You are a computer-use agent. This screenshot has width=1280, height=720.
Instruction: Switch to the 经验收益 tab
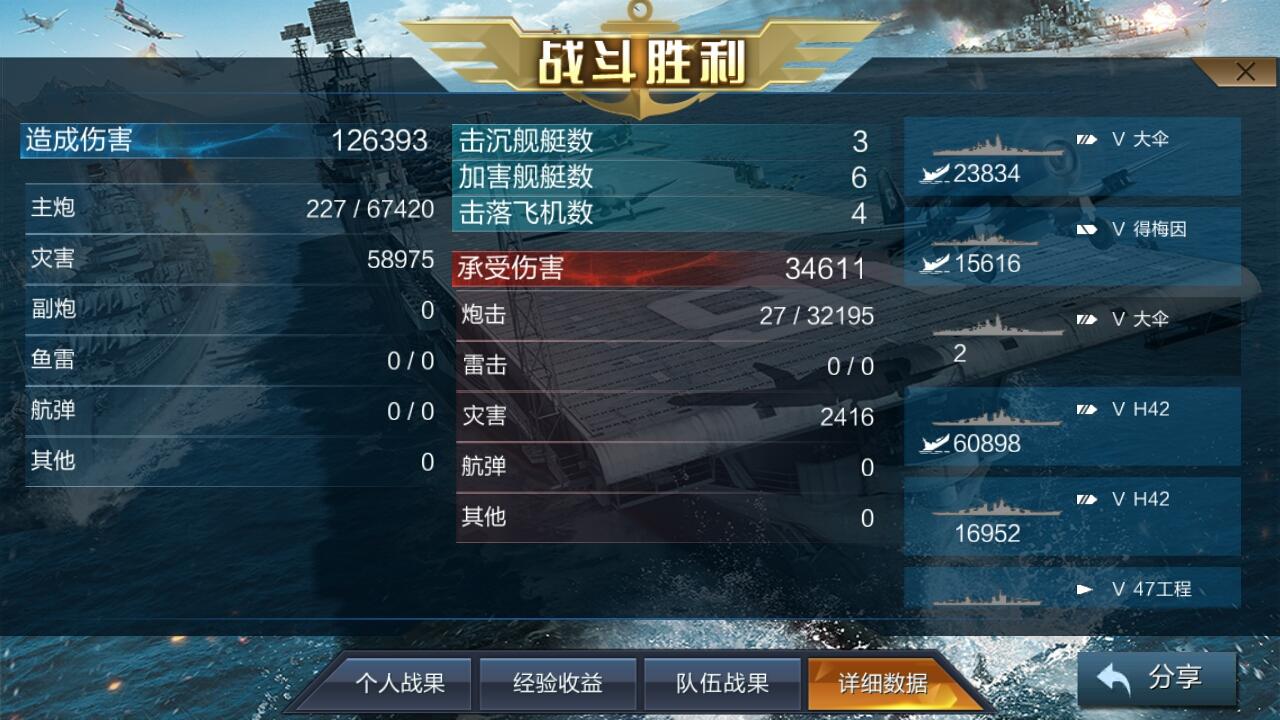pos(558,684)
